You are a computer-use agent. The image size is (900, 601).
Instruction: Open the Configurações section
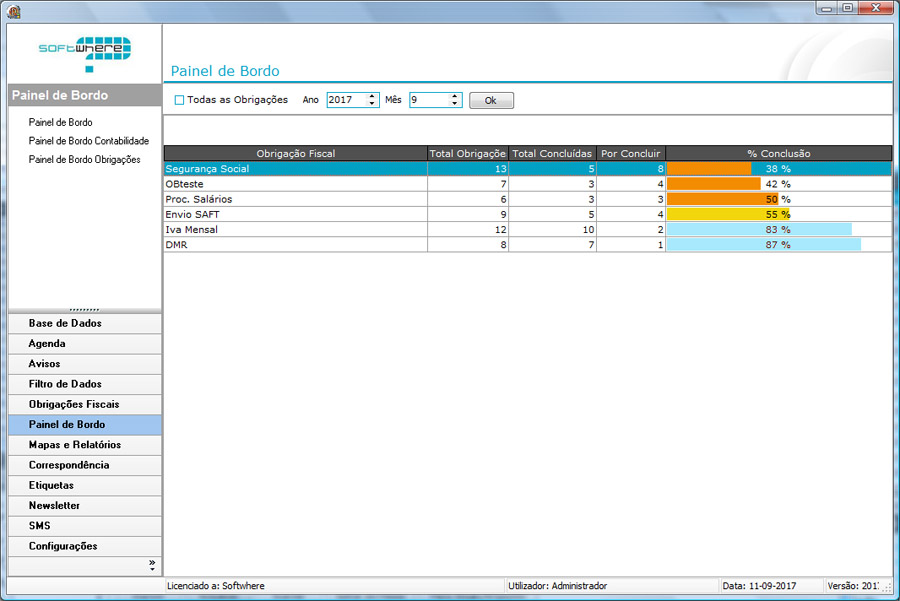click(x=63, y=546)
